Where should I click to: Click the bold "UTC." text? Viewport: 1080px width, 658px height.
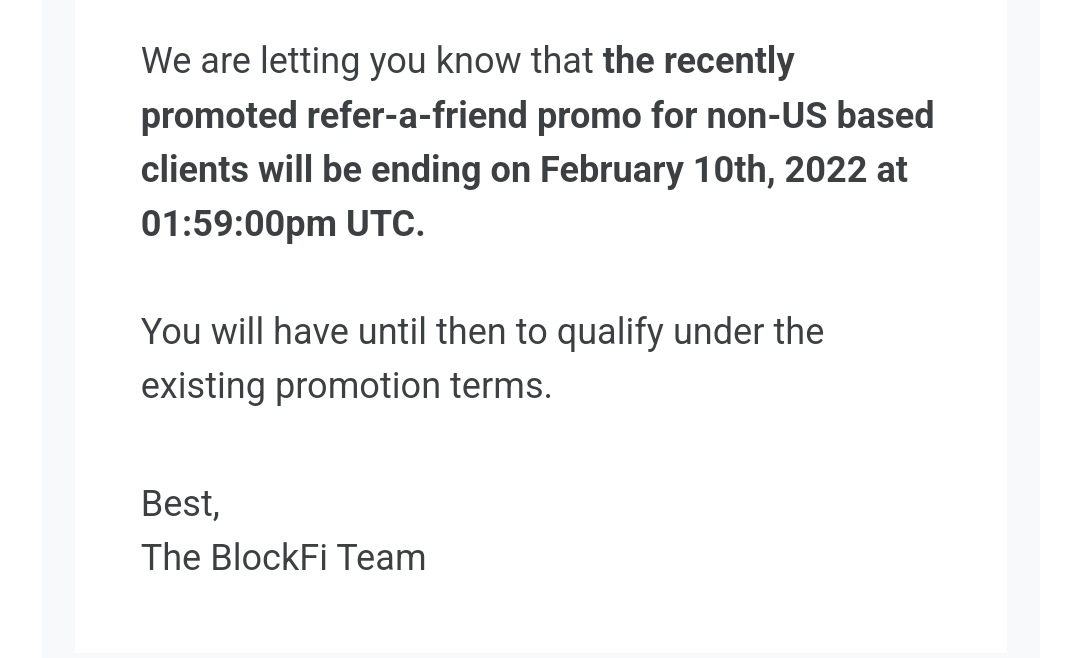[385, 224]
